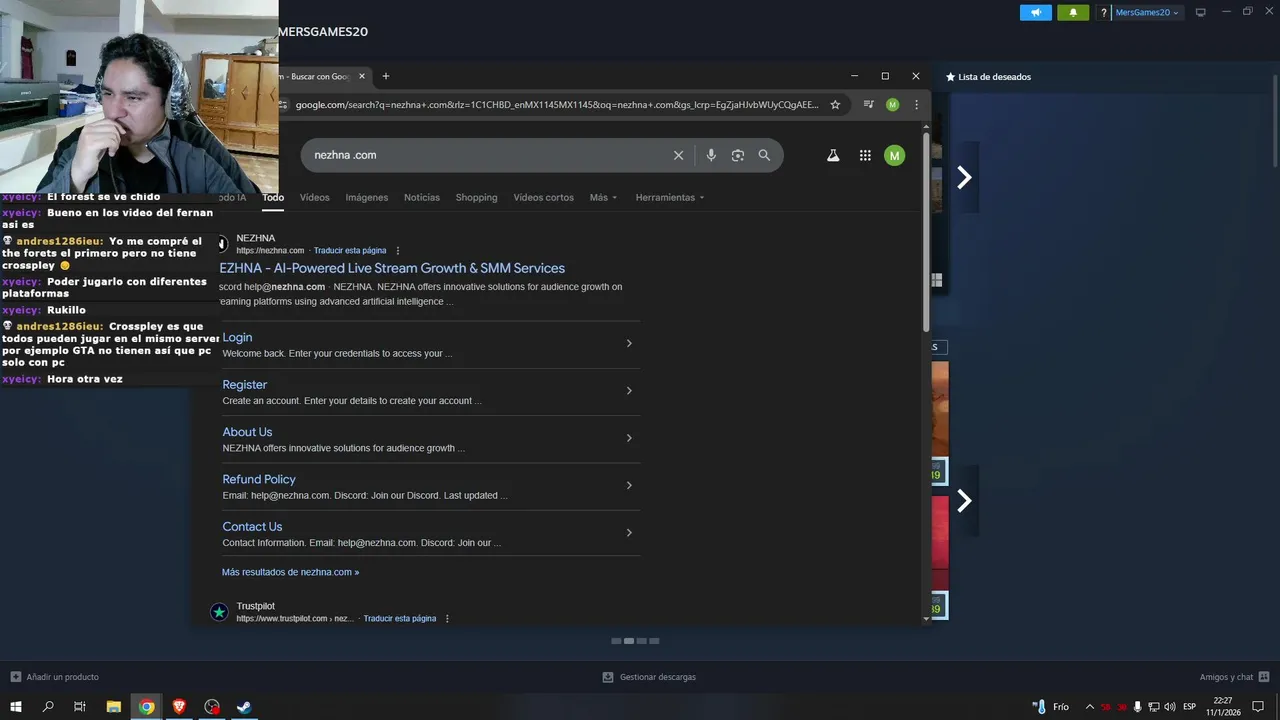Viewport: 1280px width, 720px height.
Task: Expand the Más search filter dropdown
Action: [603, 197]
